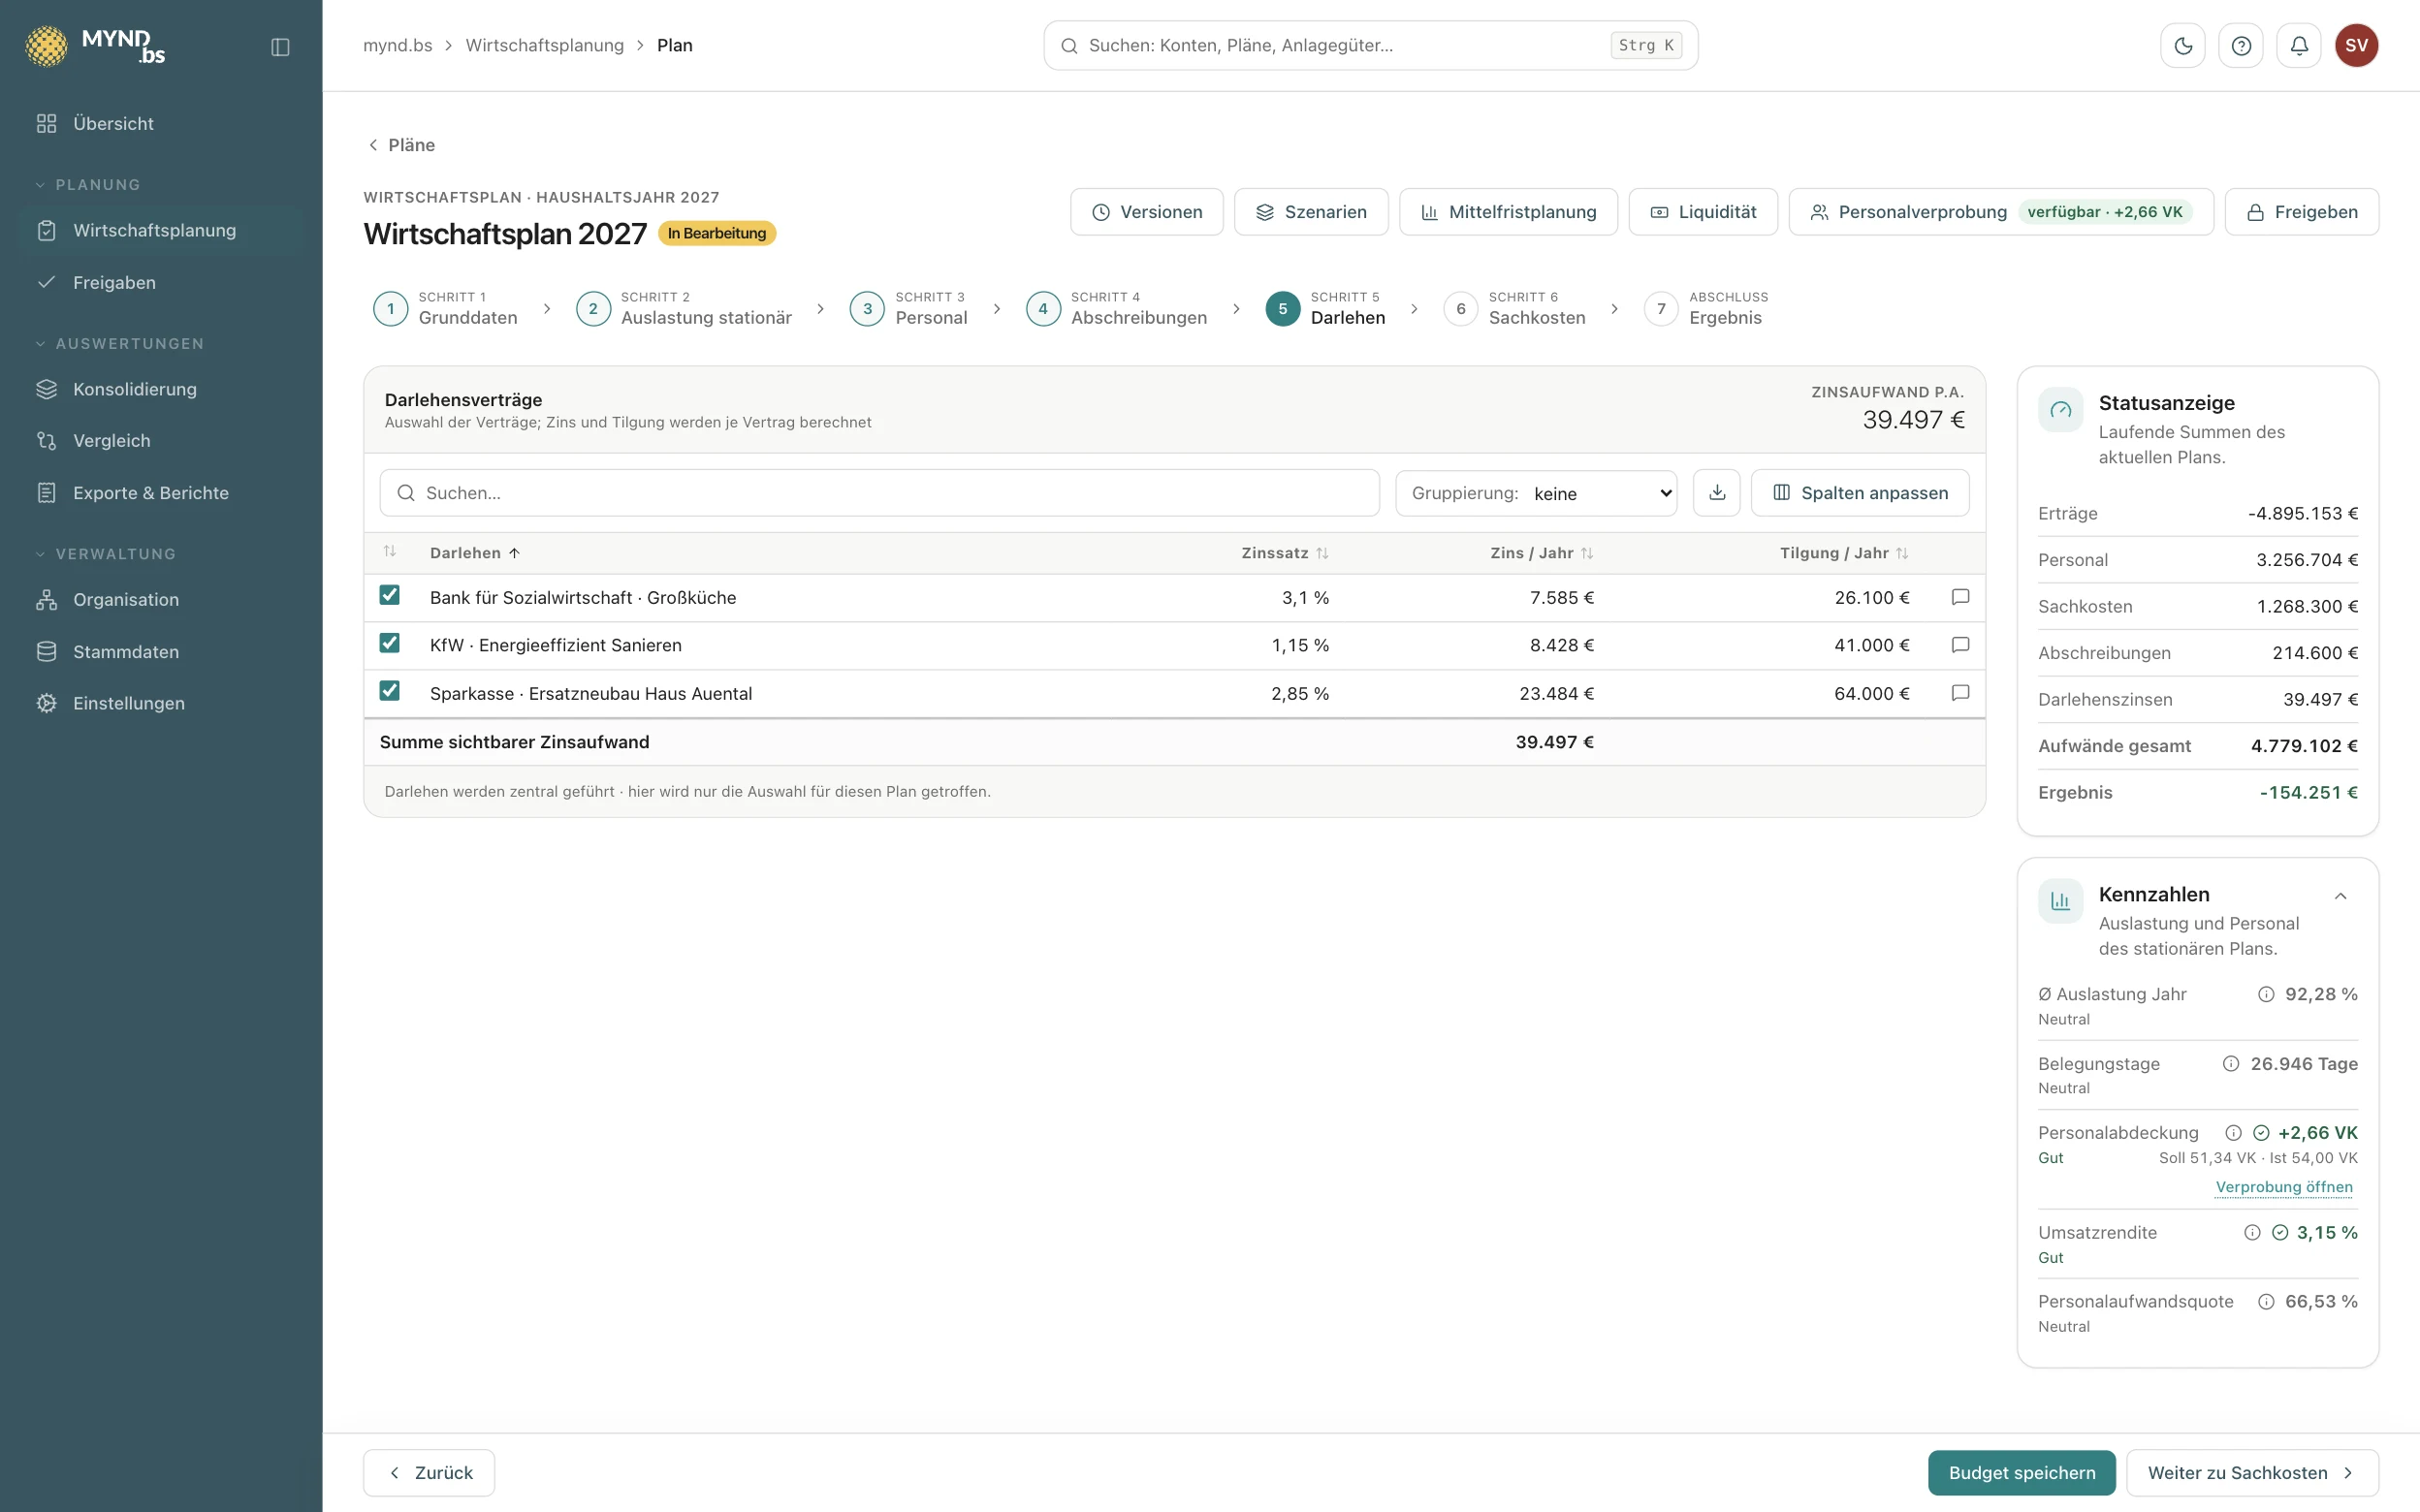Collapse the Kennzahlen panel

(2340, 896)
